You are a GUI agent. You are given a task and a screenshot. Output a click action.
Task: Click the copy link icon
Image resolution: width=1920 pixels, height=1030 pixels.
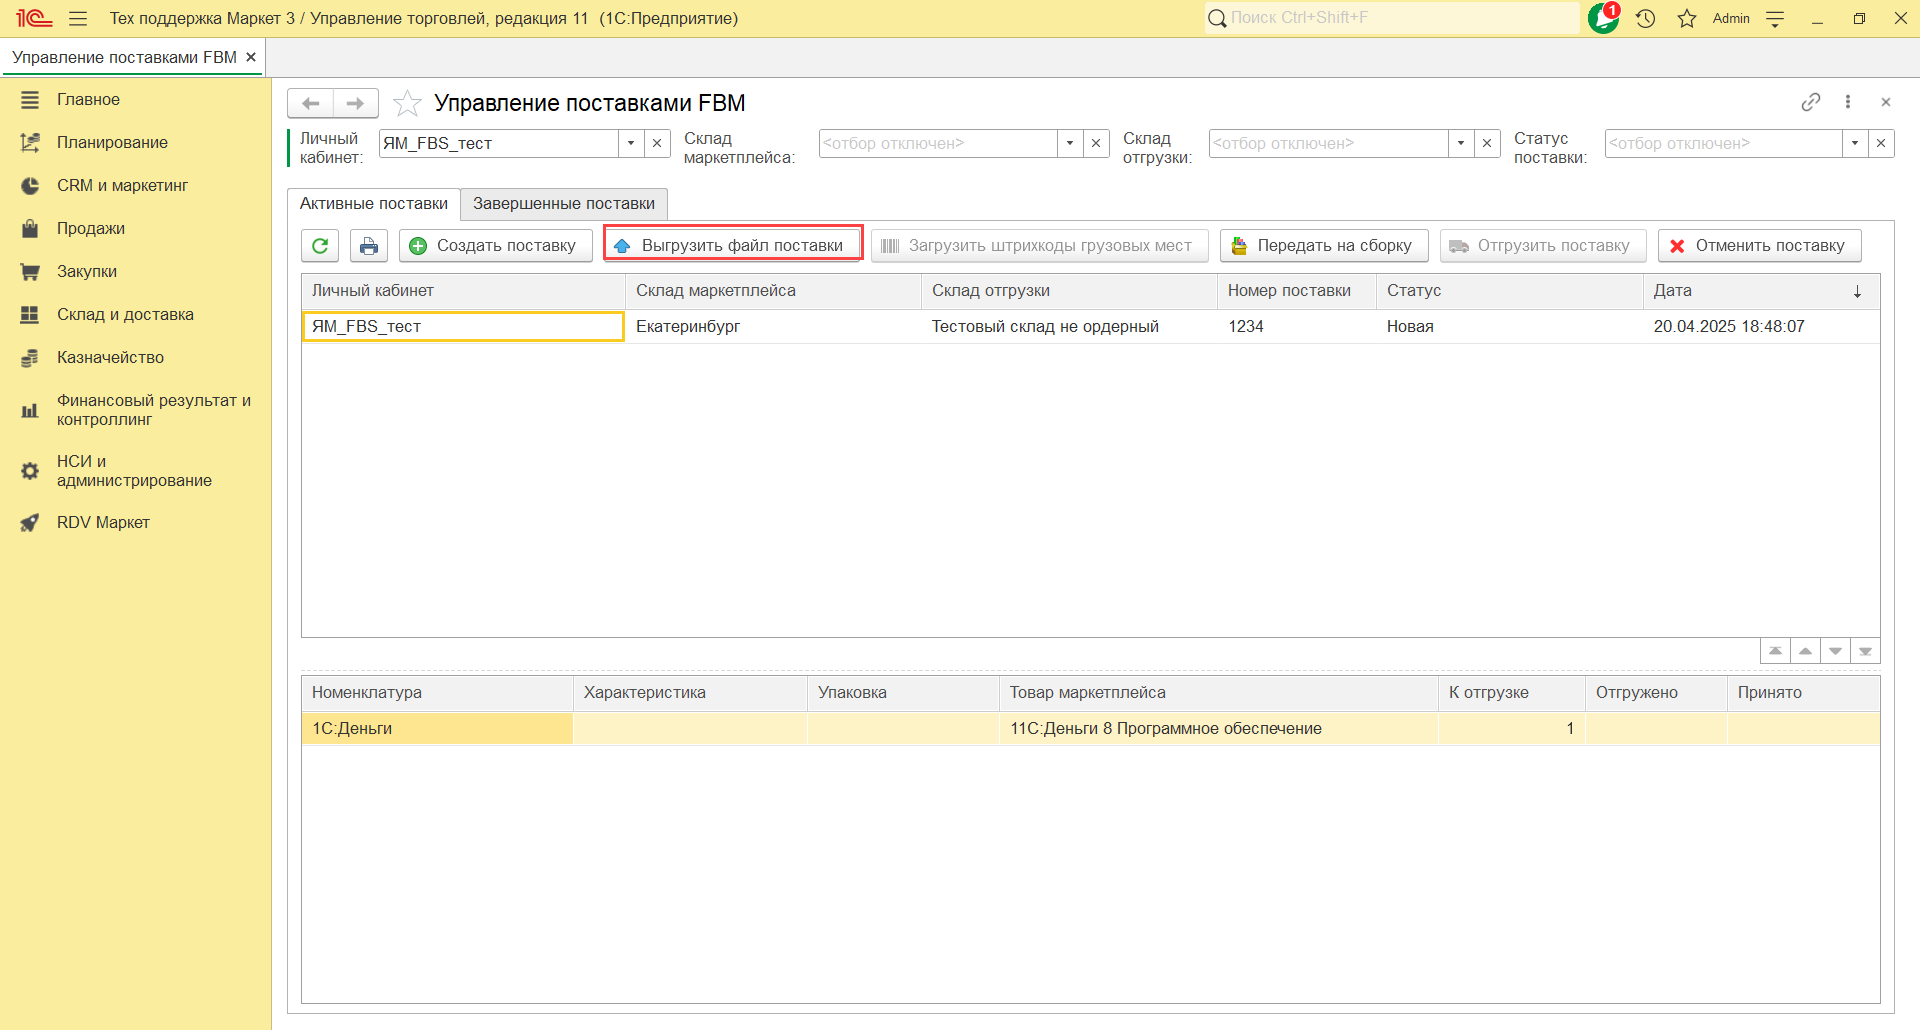1810,102
